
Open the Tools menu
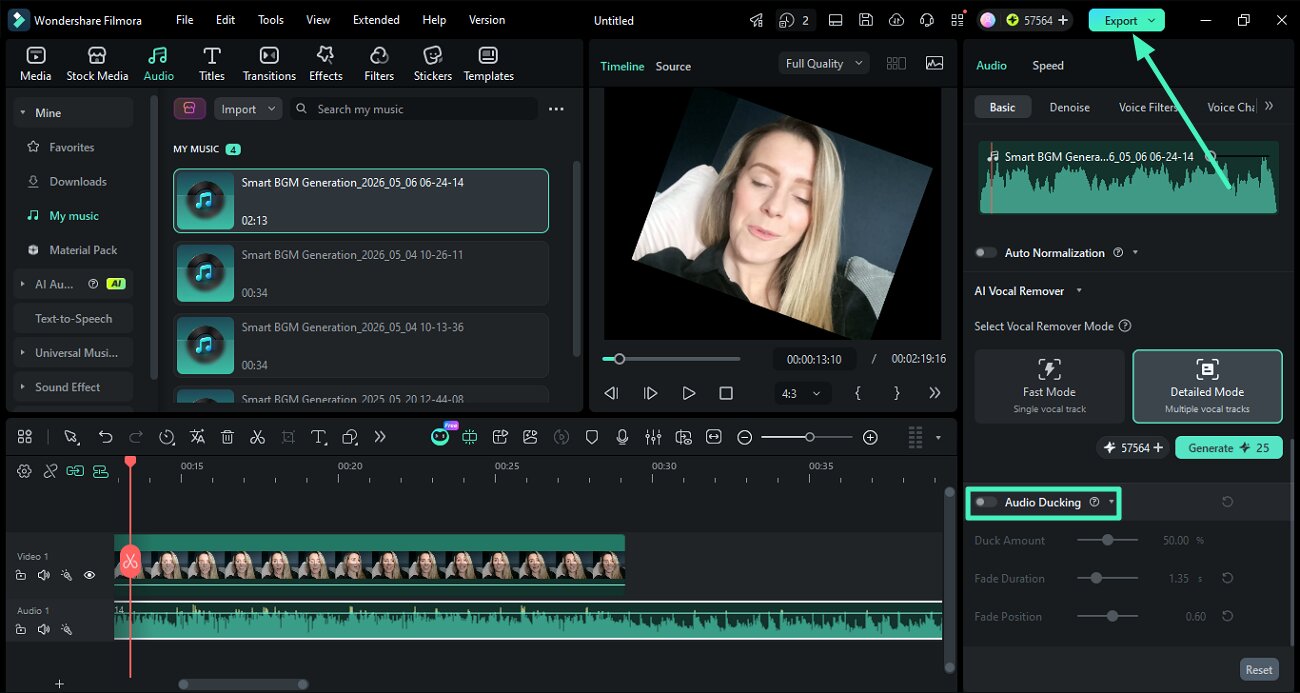tap(271, 20)
